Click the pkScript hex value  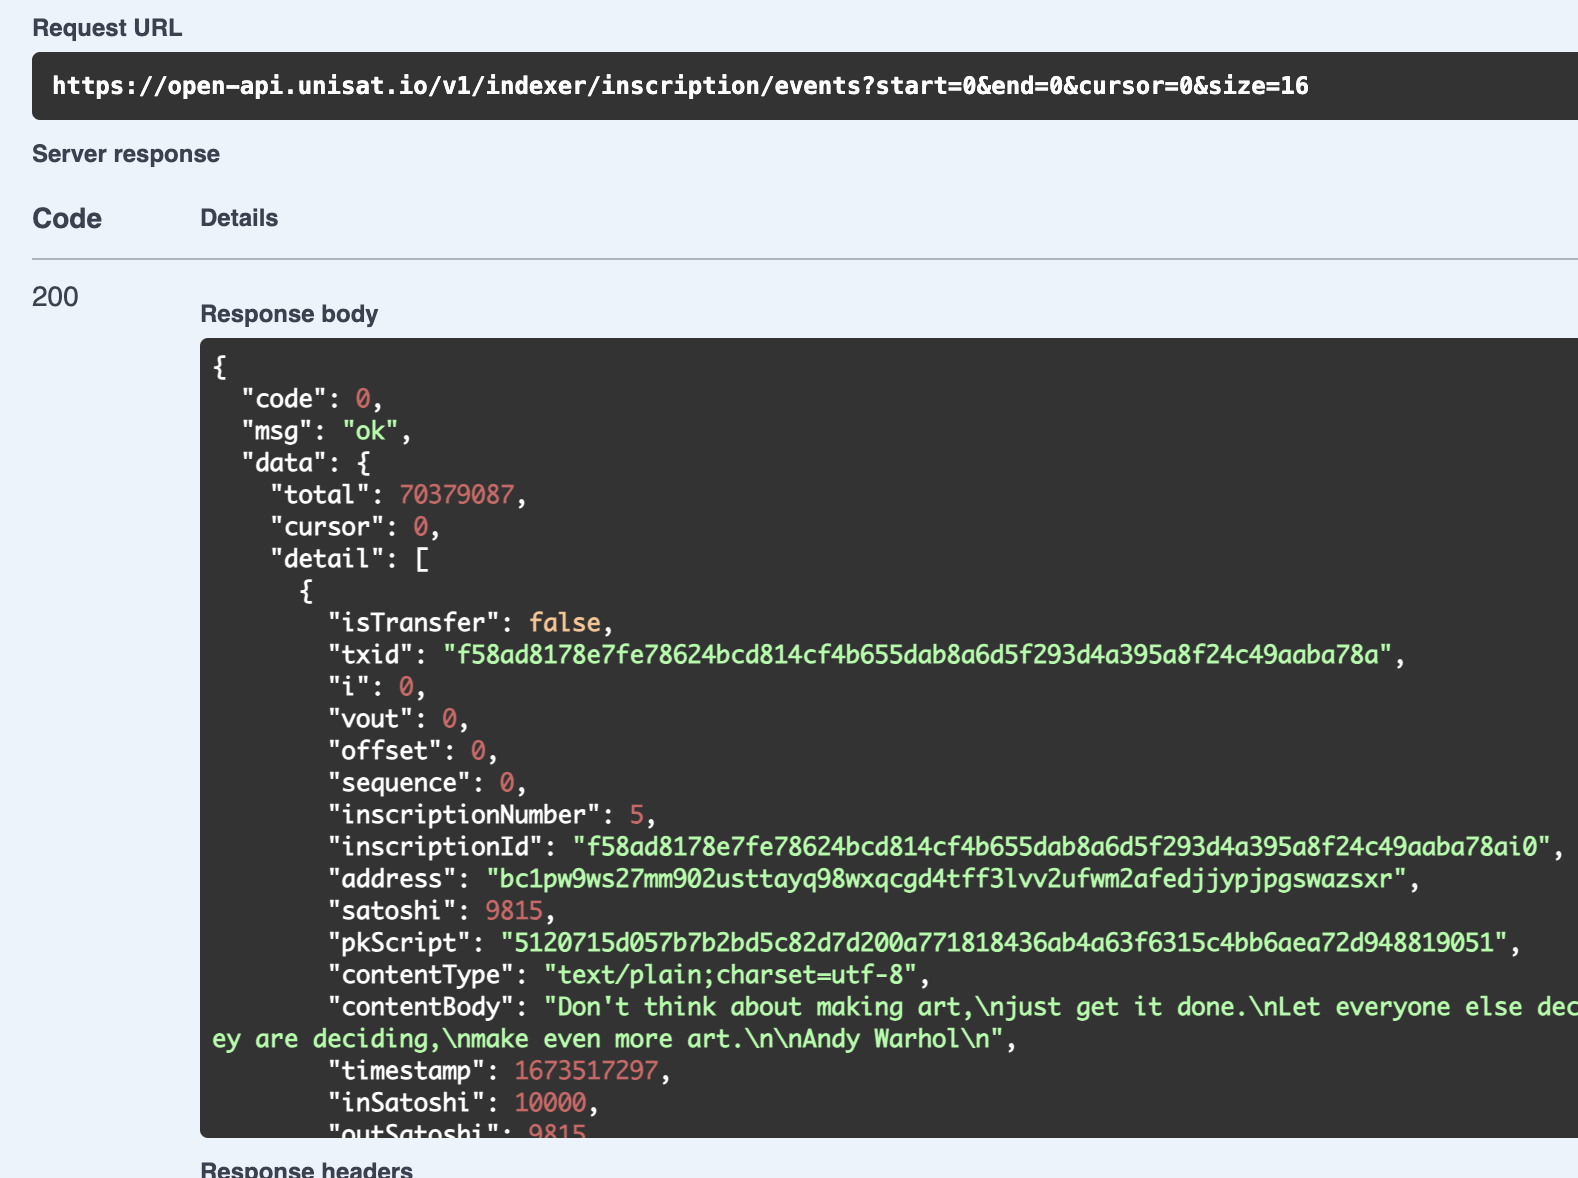tap(1003, 943)
